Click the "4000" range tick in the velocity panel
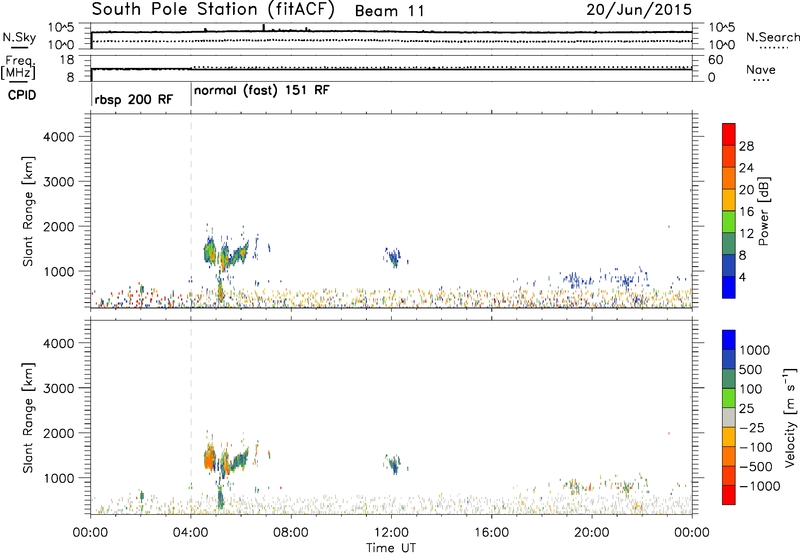 (x=58, y=343)
